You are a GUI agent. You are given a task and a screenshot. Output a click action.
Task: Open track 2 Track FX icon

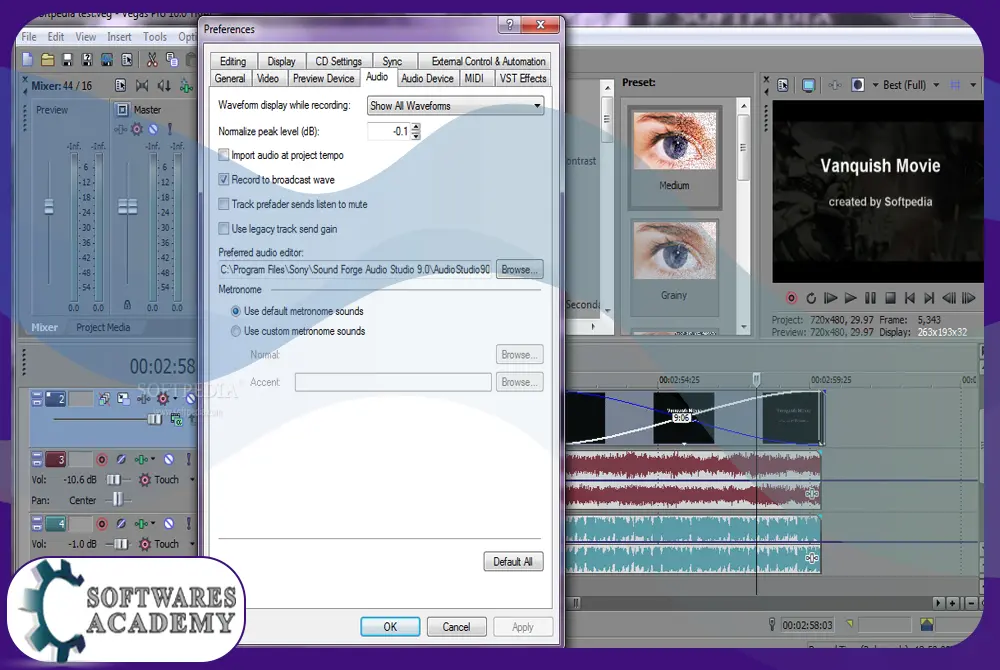tap(143, 399)
